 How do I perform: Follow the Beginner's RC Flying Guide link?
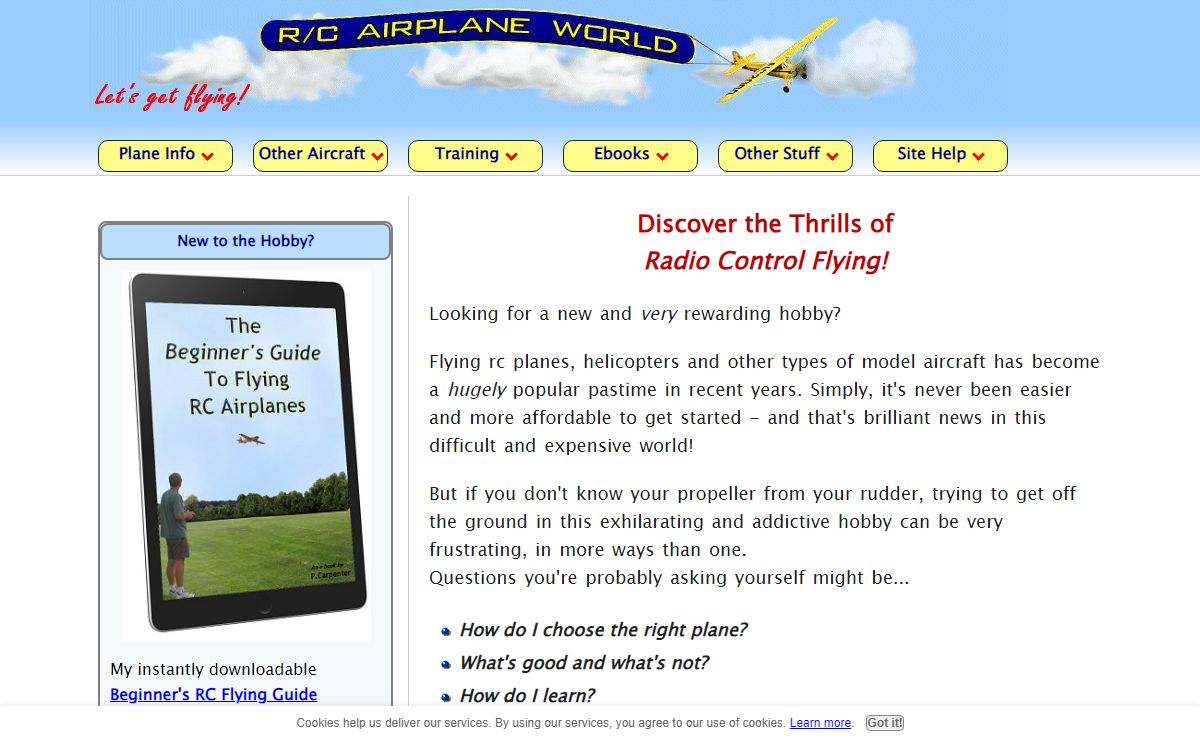(x=213, y=694)
